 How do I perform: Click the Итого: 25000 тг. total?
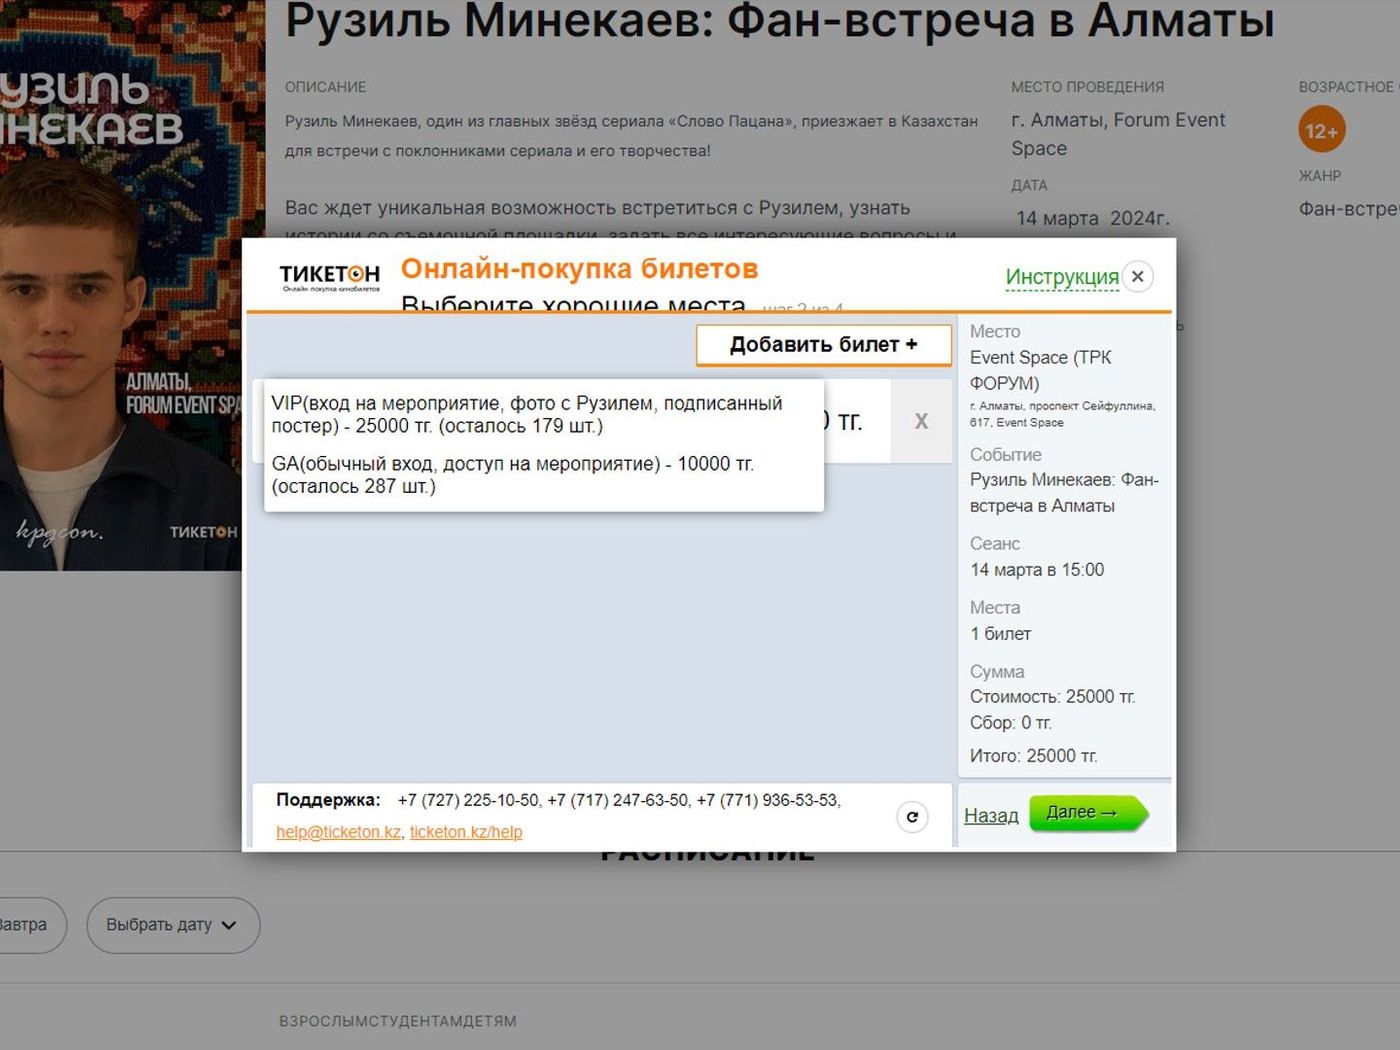(1033, 756)
